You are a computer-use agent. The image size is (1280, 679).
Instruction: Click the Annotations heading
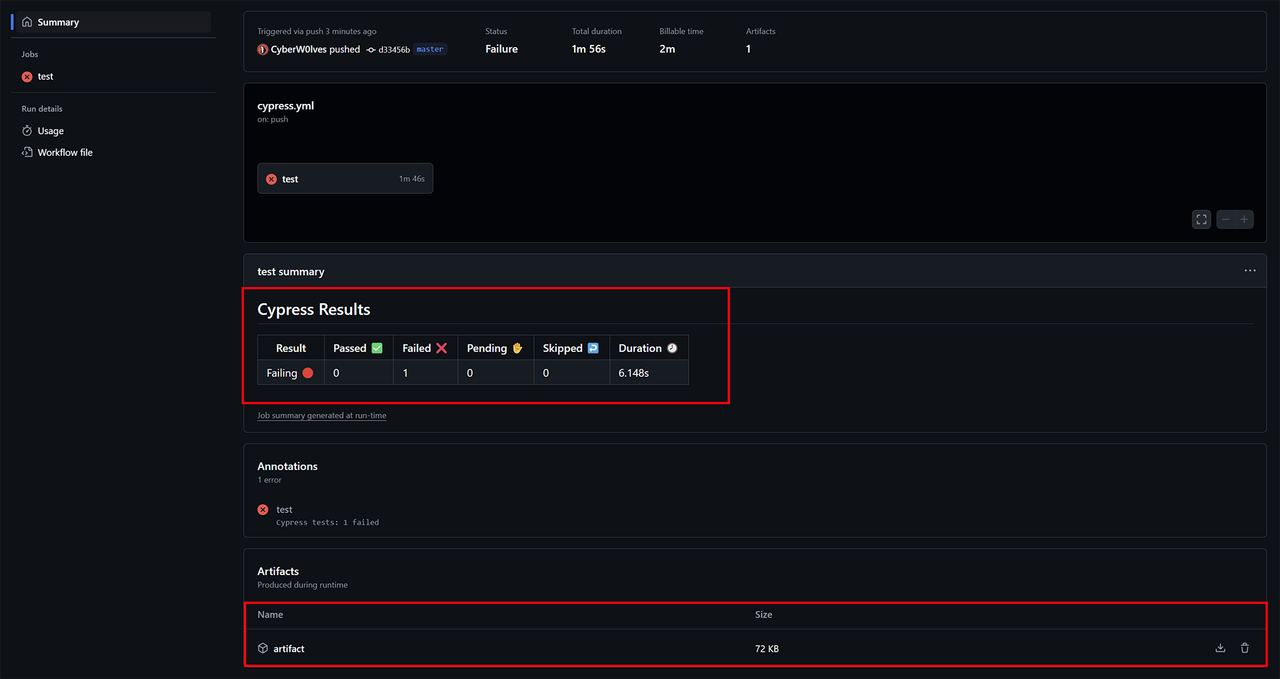coord(287,466)
